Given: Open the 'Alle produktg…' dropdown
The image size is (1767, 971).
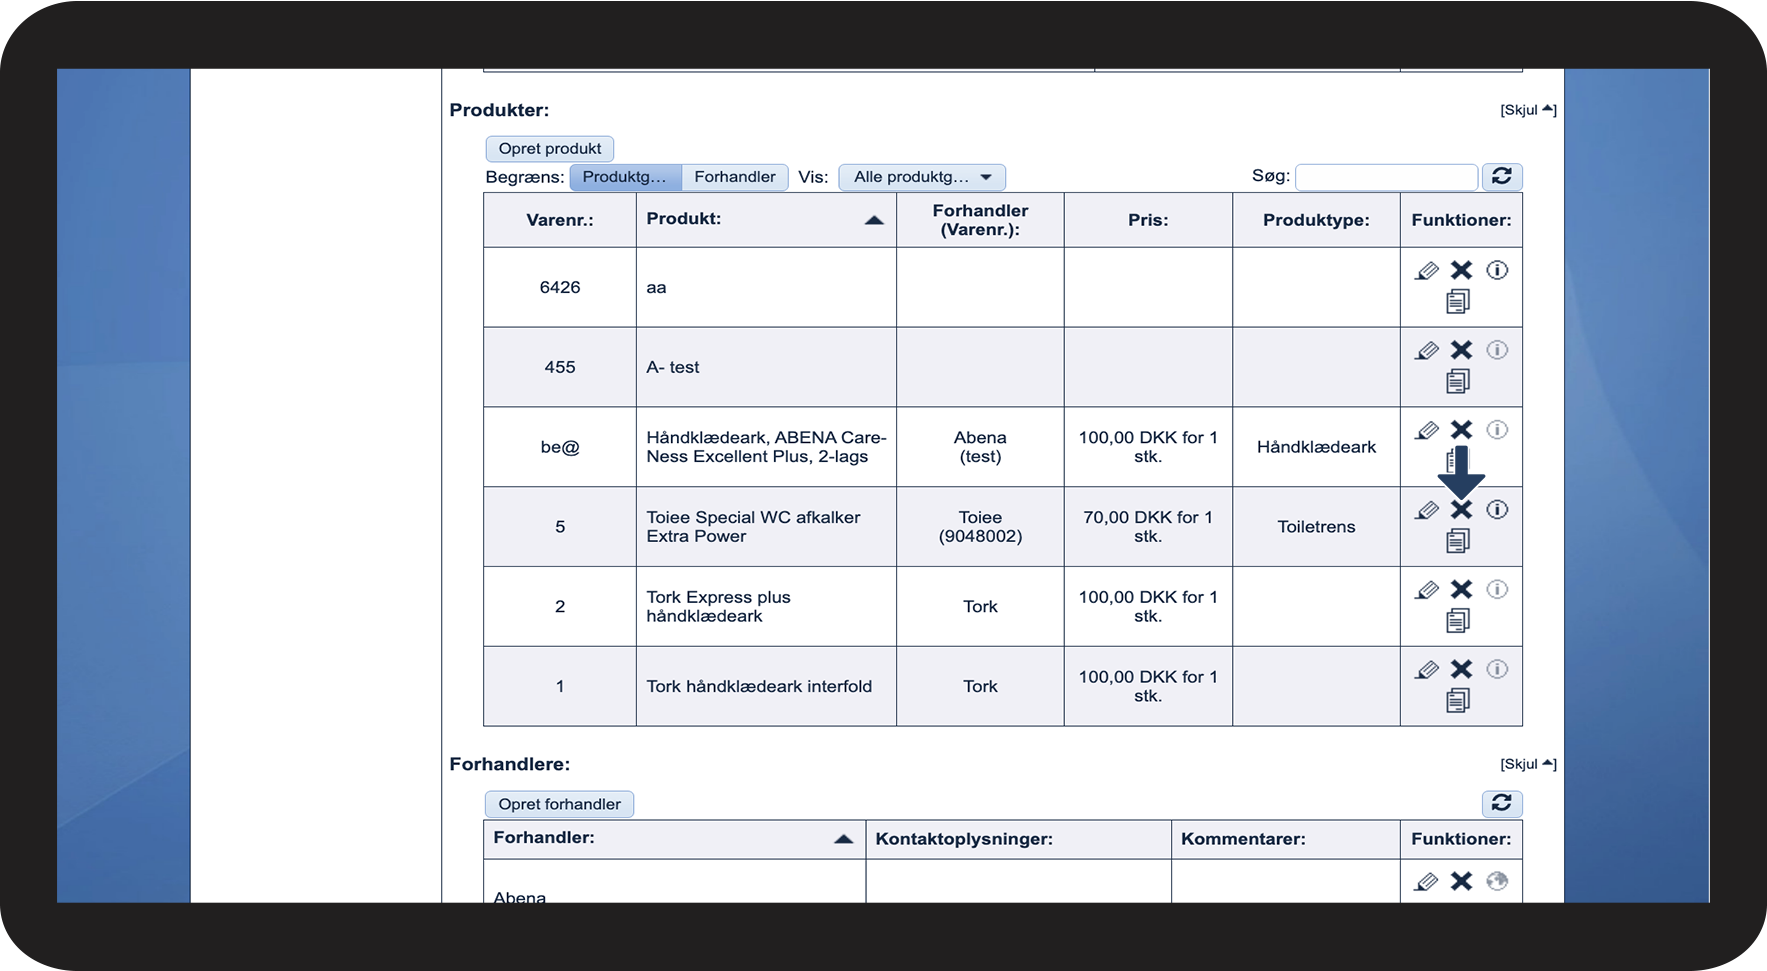Looking at the screenshot, I should [922, 177].
